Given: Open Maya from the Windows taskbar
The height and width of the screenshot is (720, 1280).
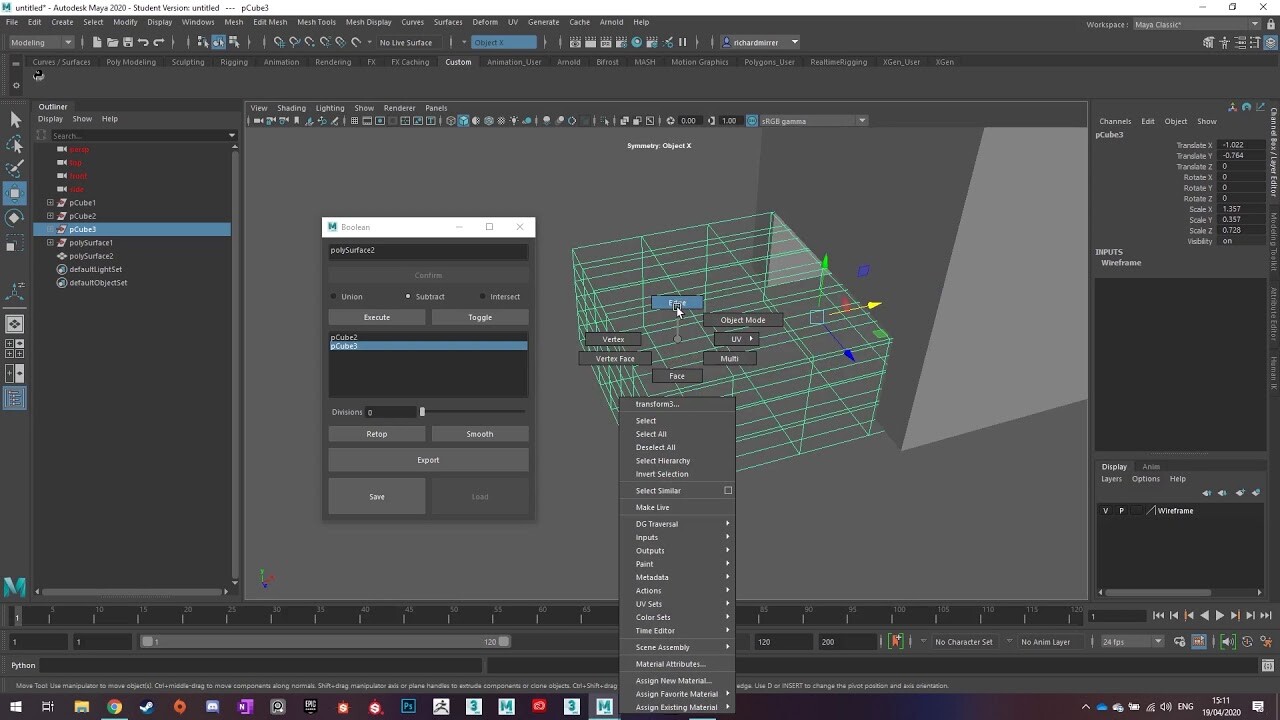Looking at the screenshot, I should click(x=604, y=706).
